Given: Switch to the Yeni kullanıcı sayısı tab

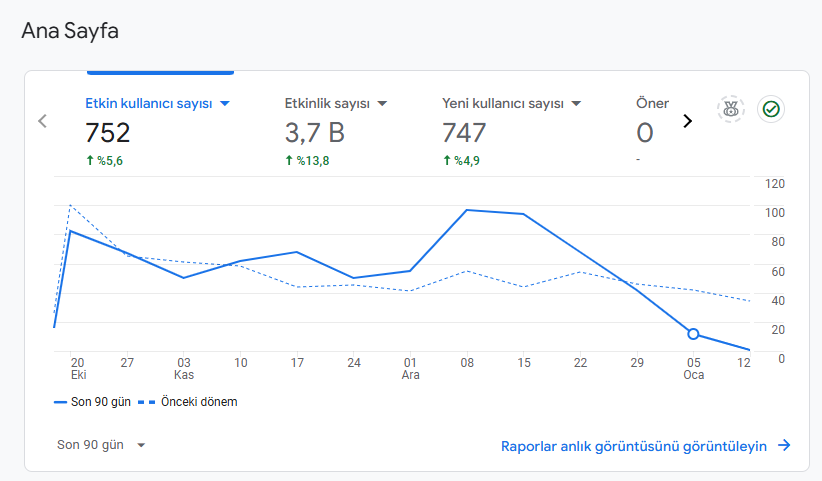Looking at the screenshot, I should pyautogui.click(x=512, y=131).
